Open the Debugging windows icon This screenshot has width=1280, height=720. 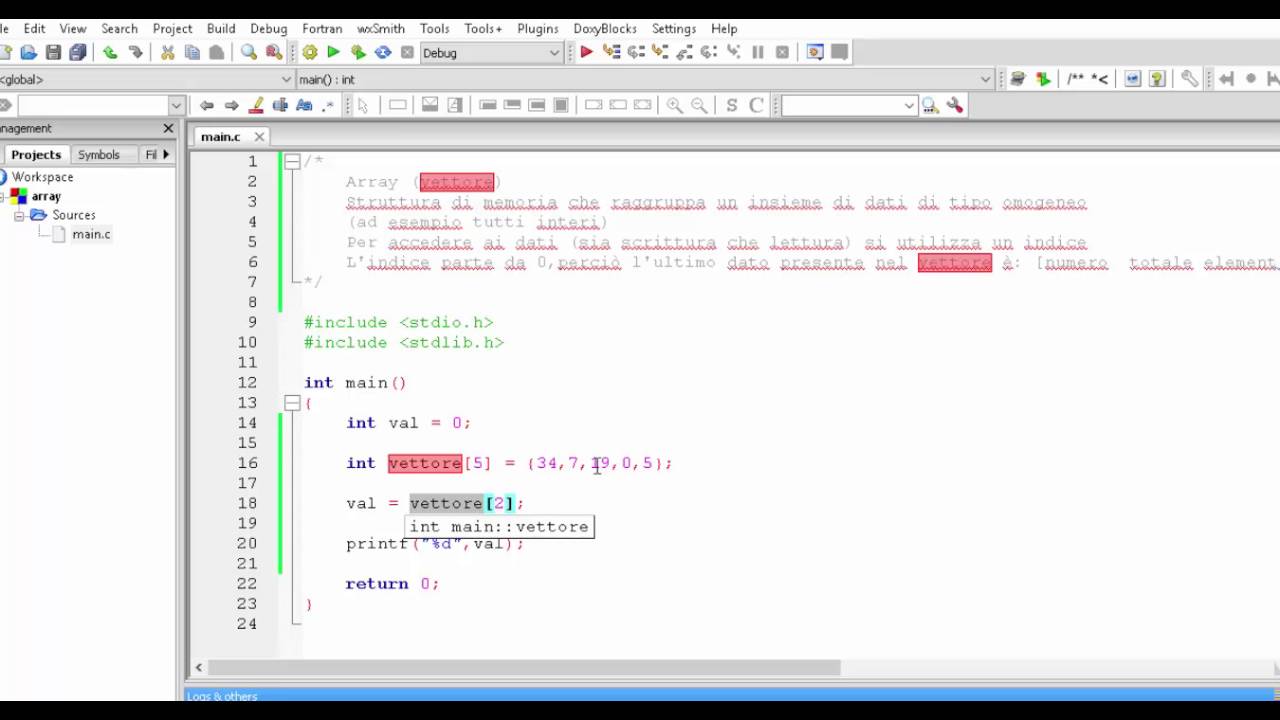click(815, 53)
